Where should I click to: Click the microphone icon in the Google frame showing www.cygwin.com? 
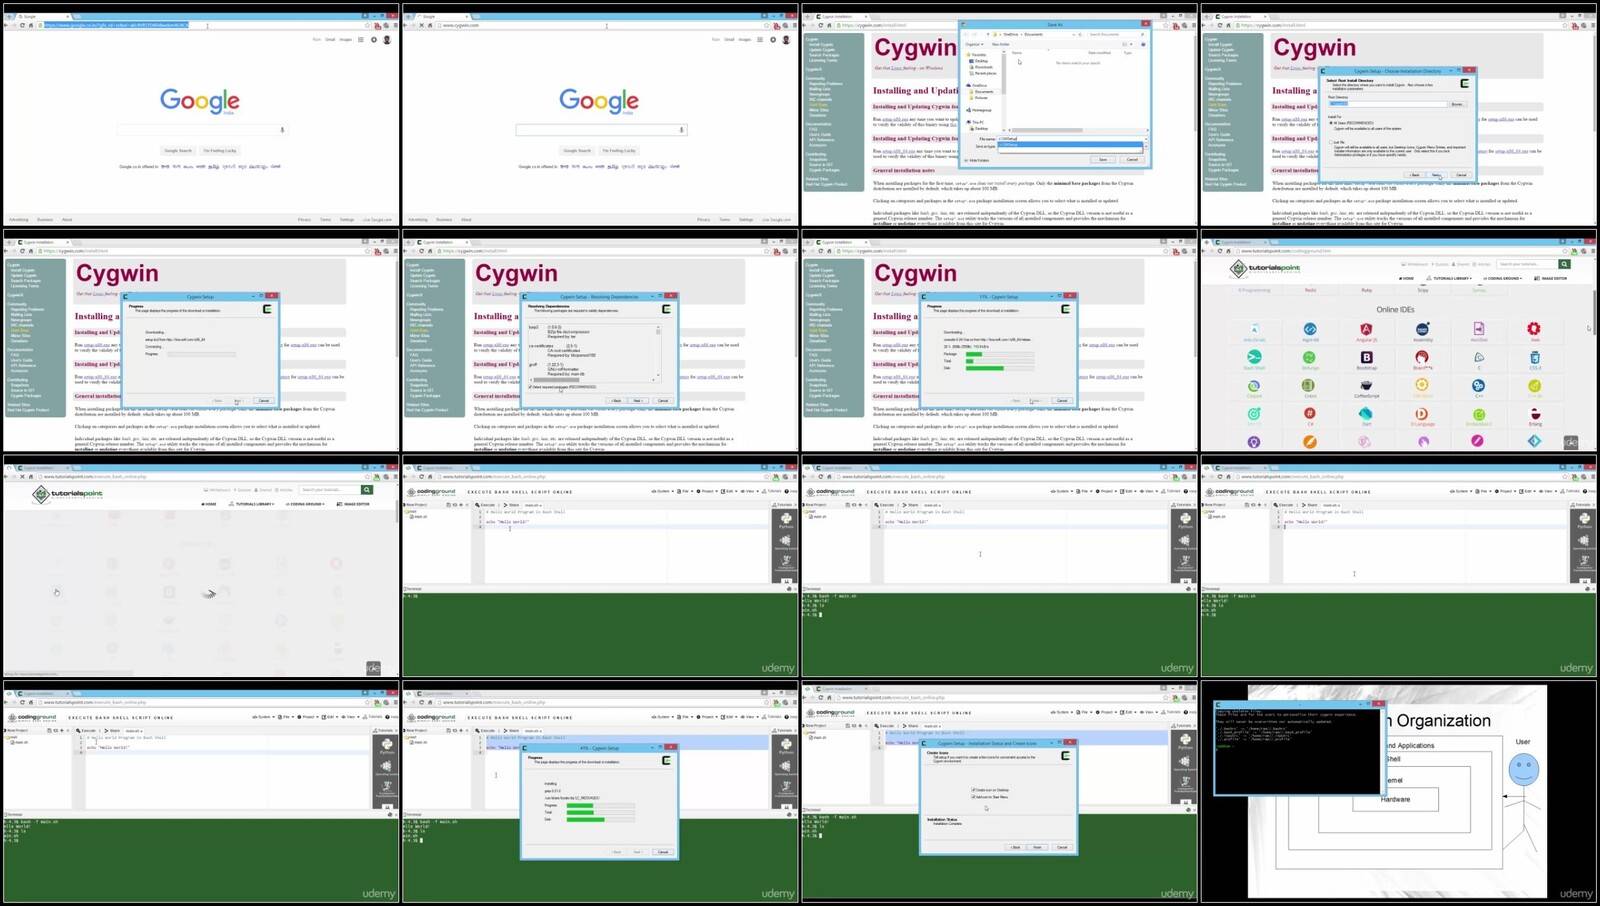coord(681,130)
